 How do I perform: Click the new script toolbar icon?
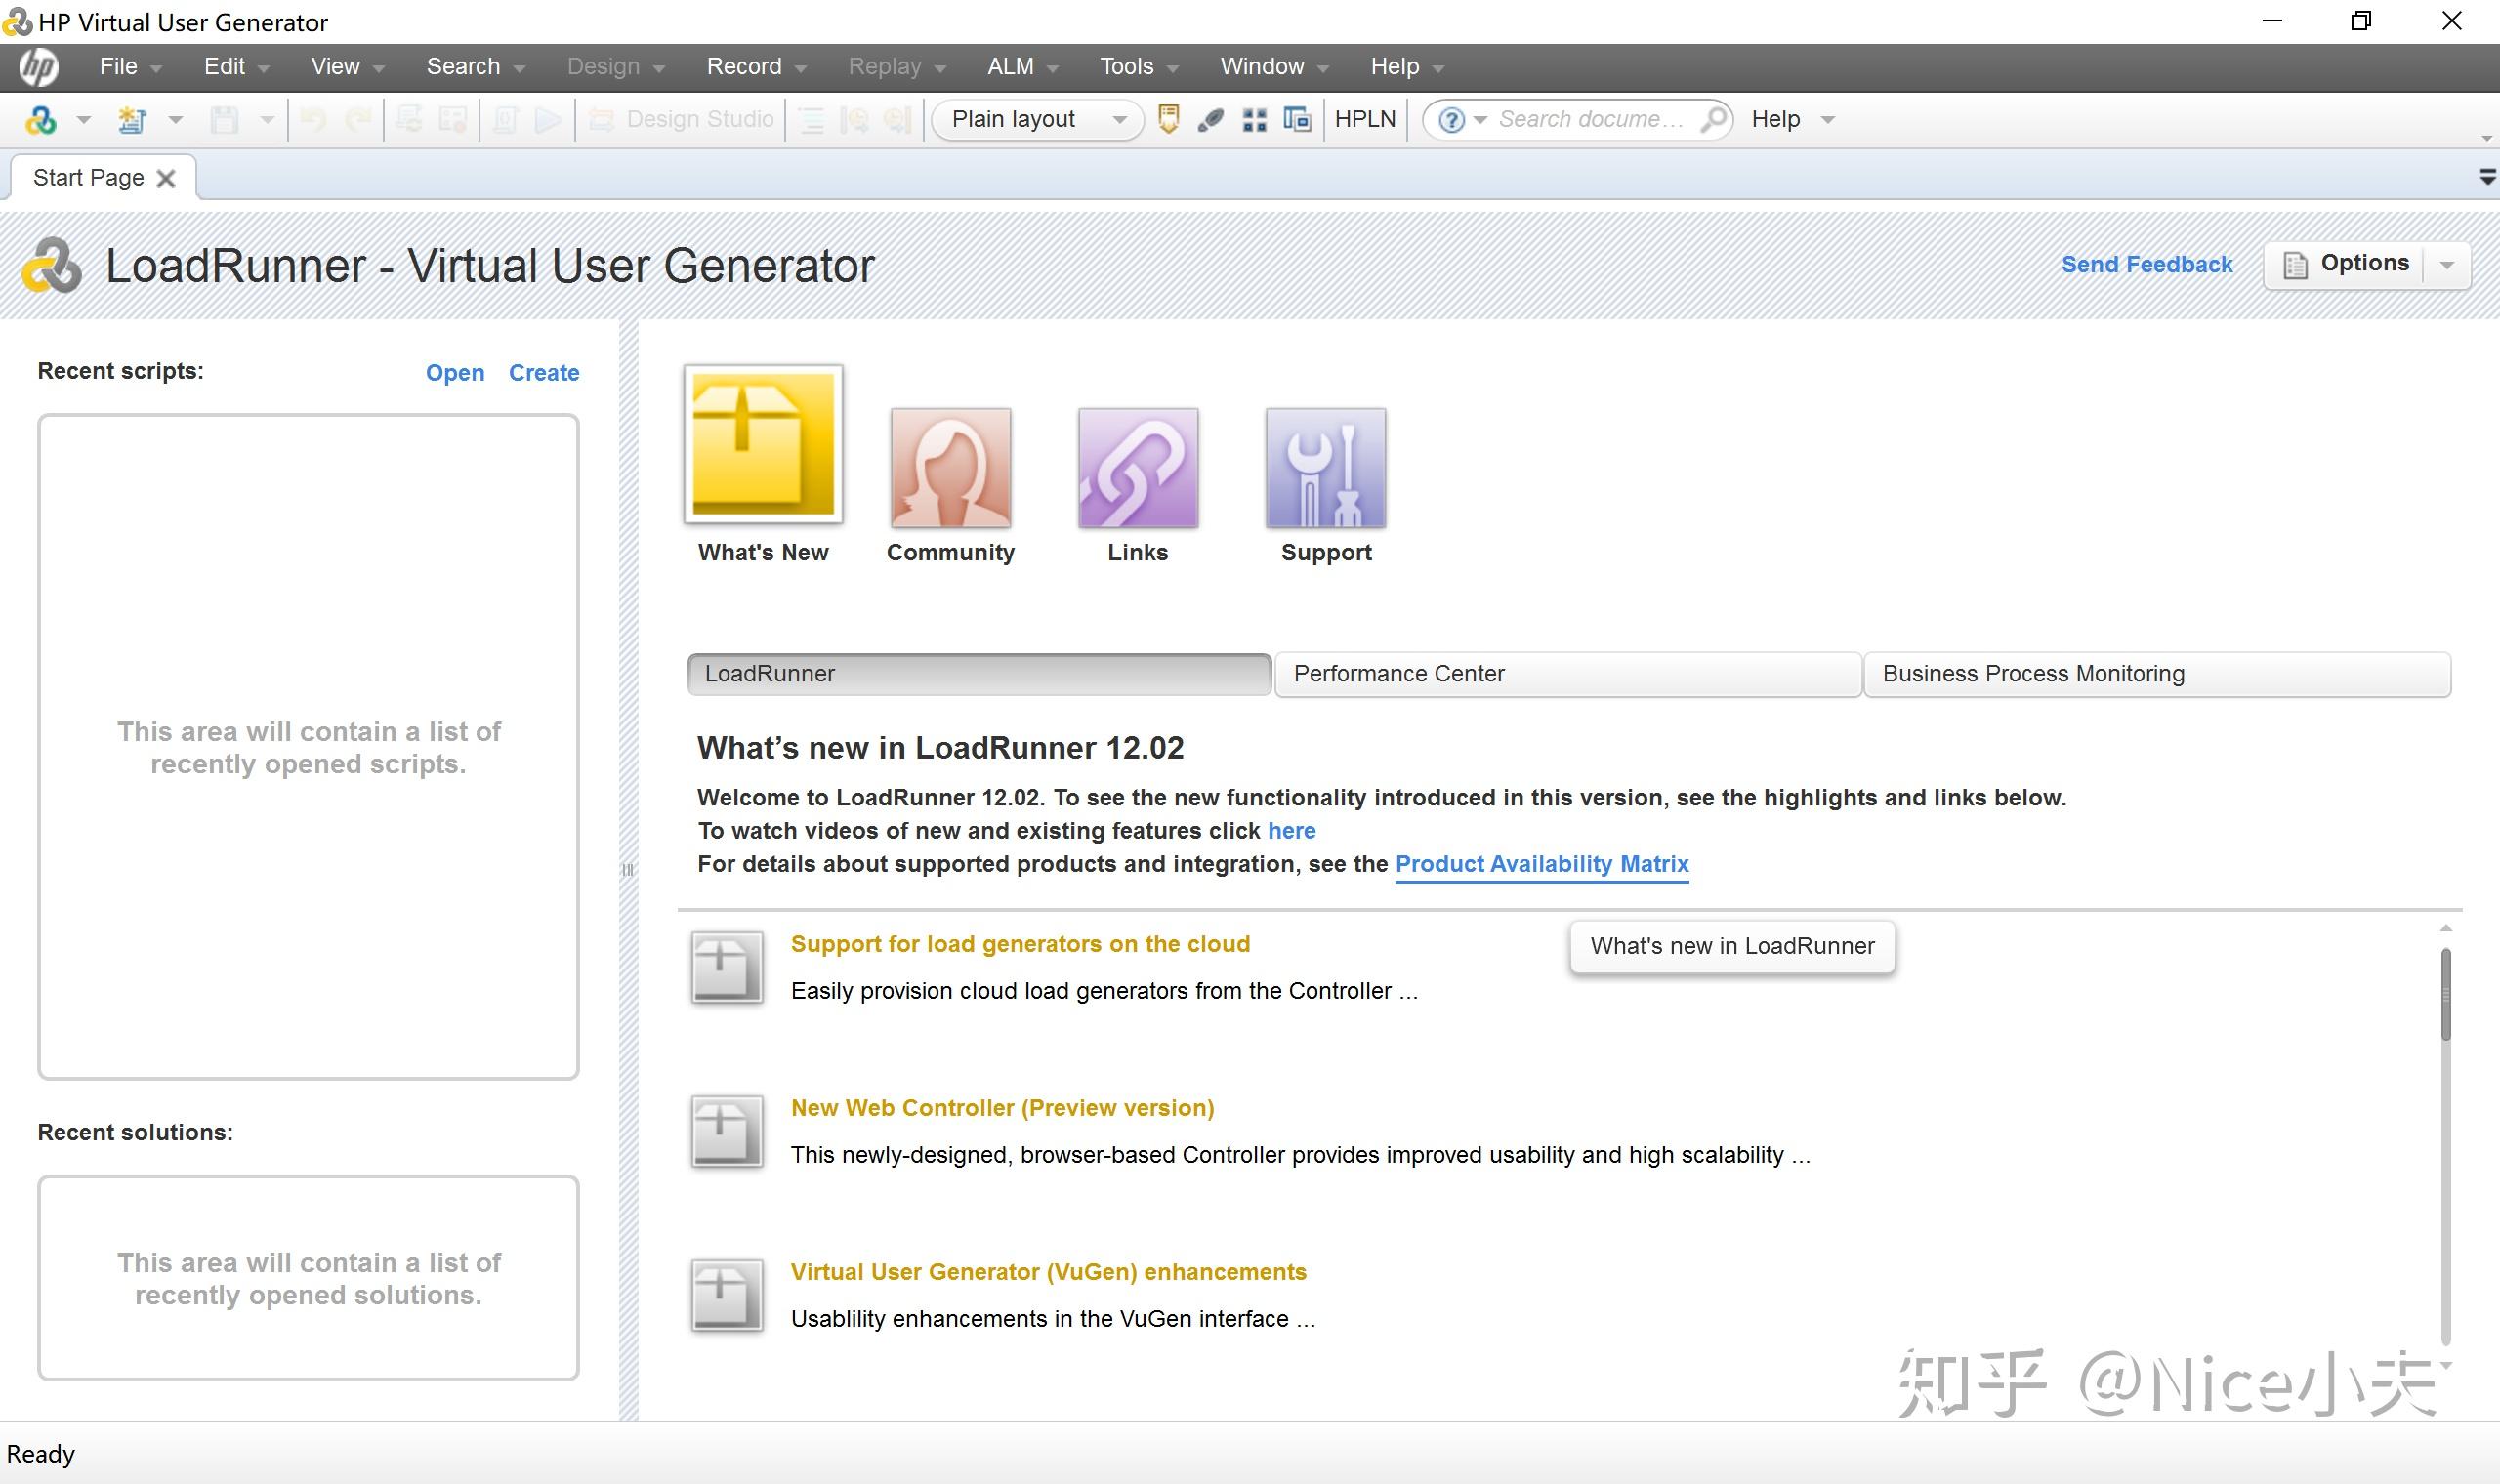point(131,120)
